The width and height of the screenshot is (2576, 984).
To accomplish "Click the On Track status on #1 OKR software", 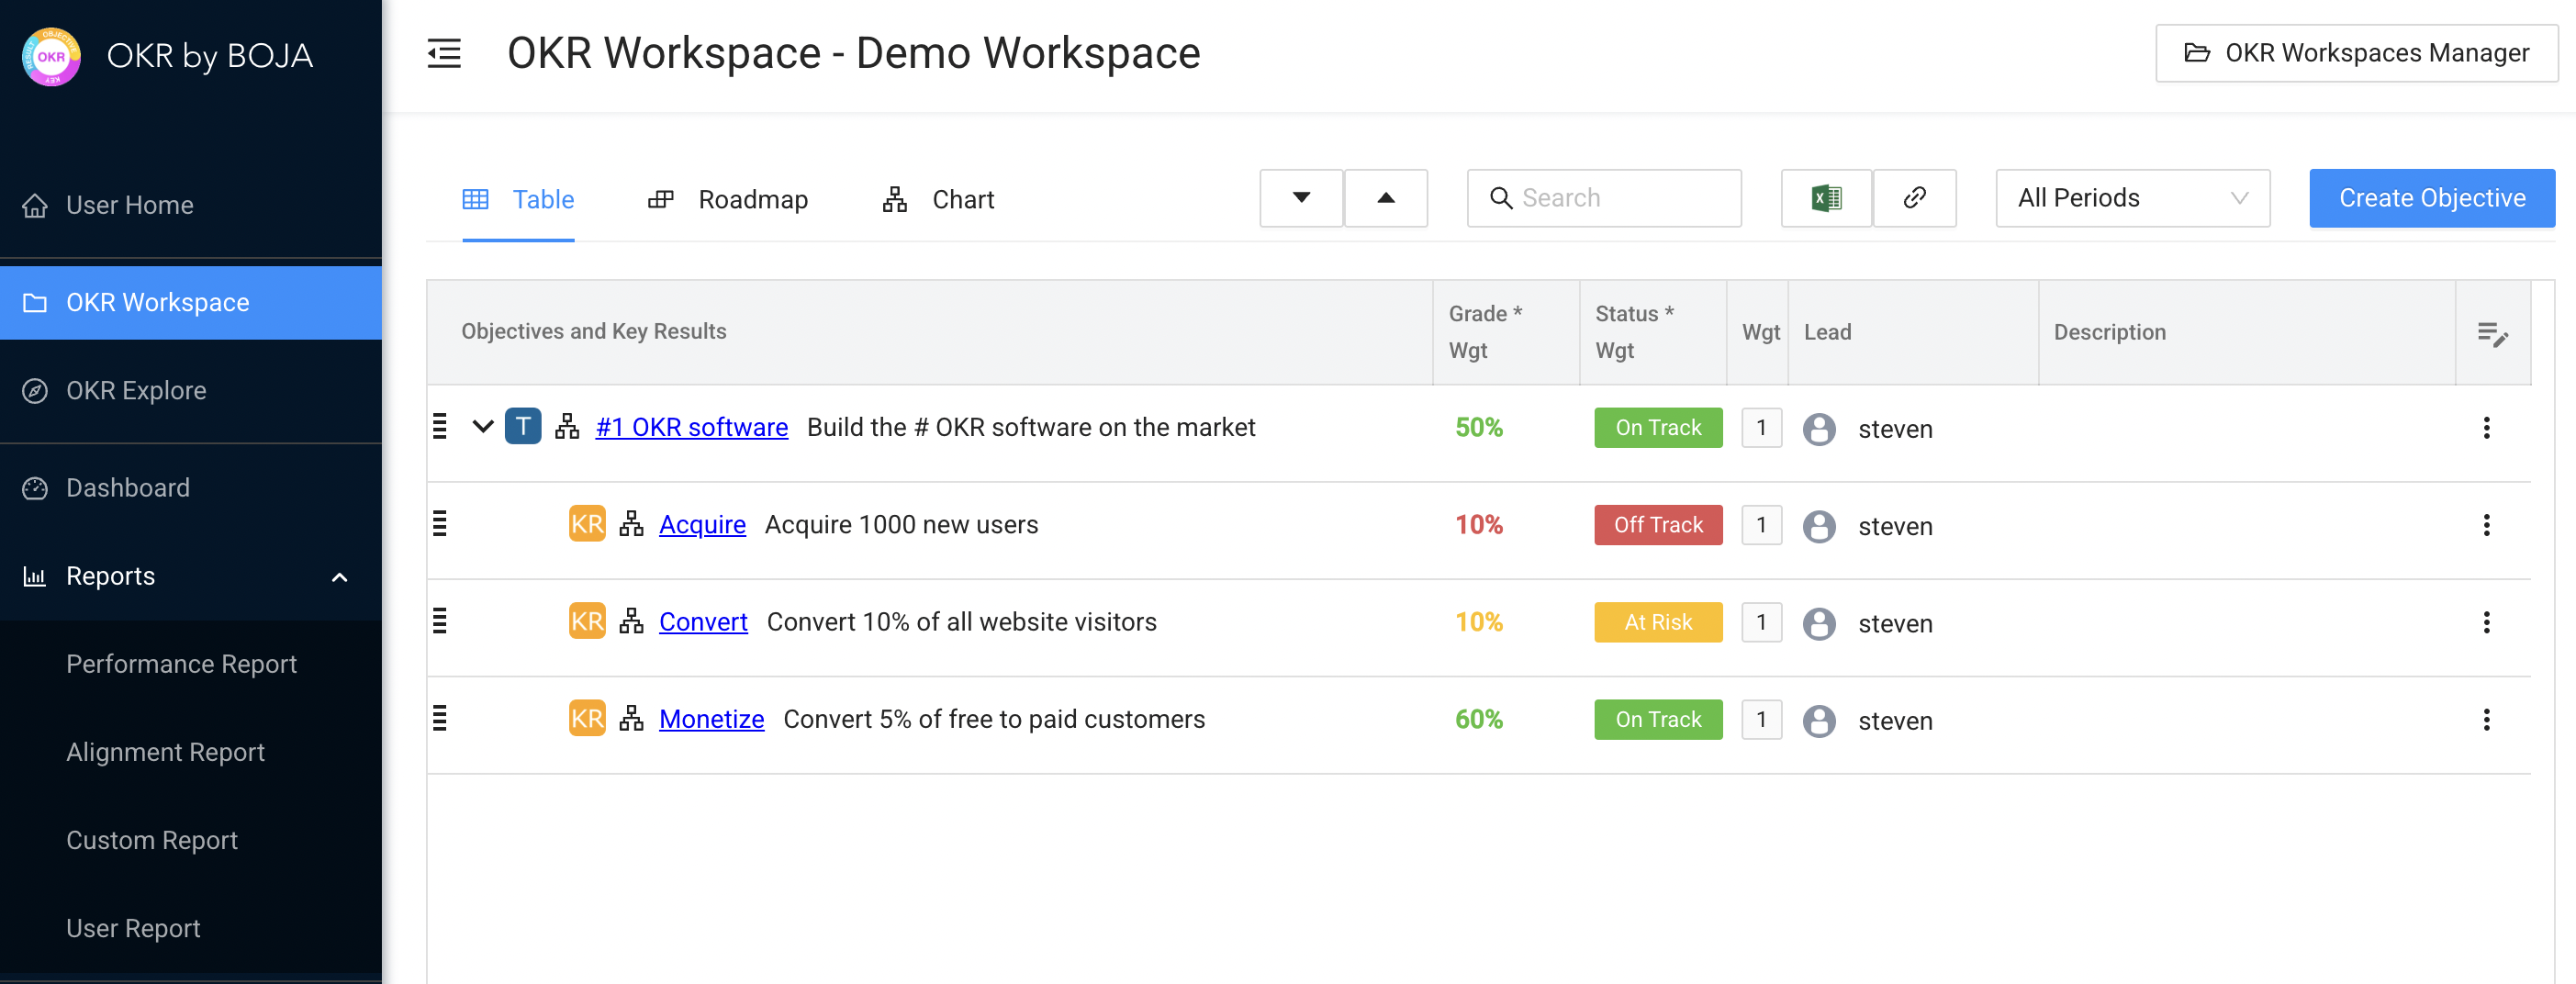I will [1658, 427].
